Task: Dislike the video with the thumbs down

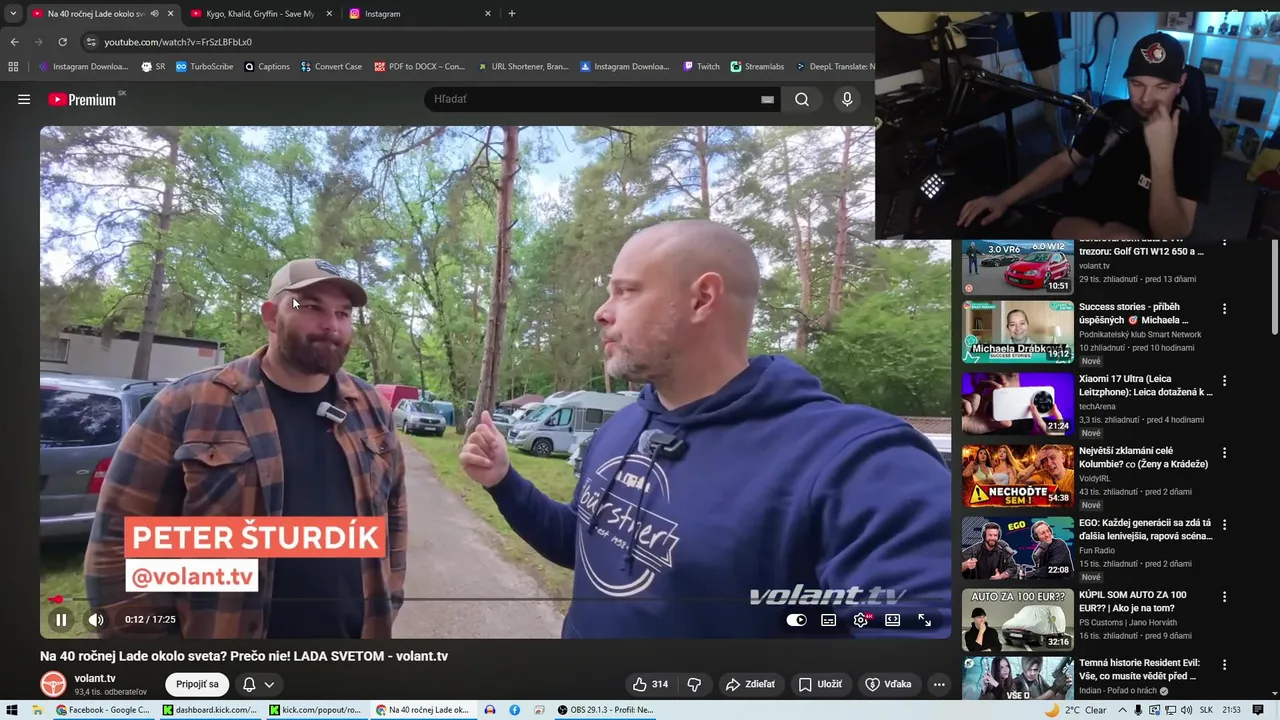Action: (x=694, y=684)
